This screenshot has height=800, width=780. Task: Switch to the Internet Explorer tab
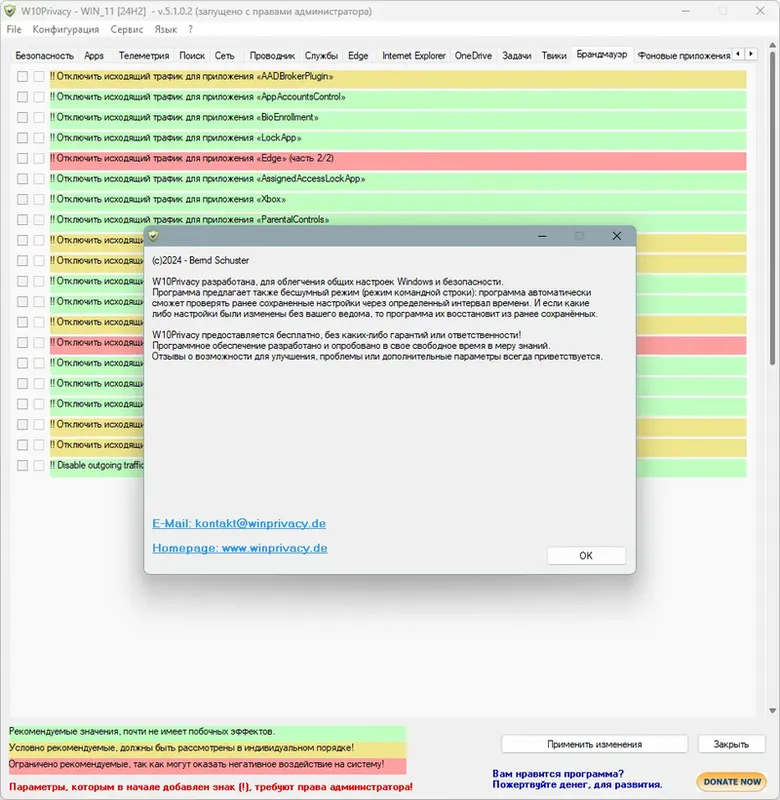414,56
